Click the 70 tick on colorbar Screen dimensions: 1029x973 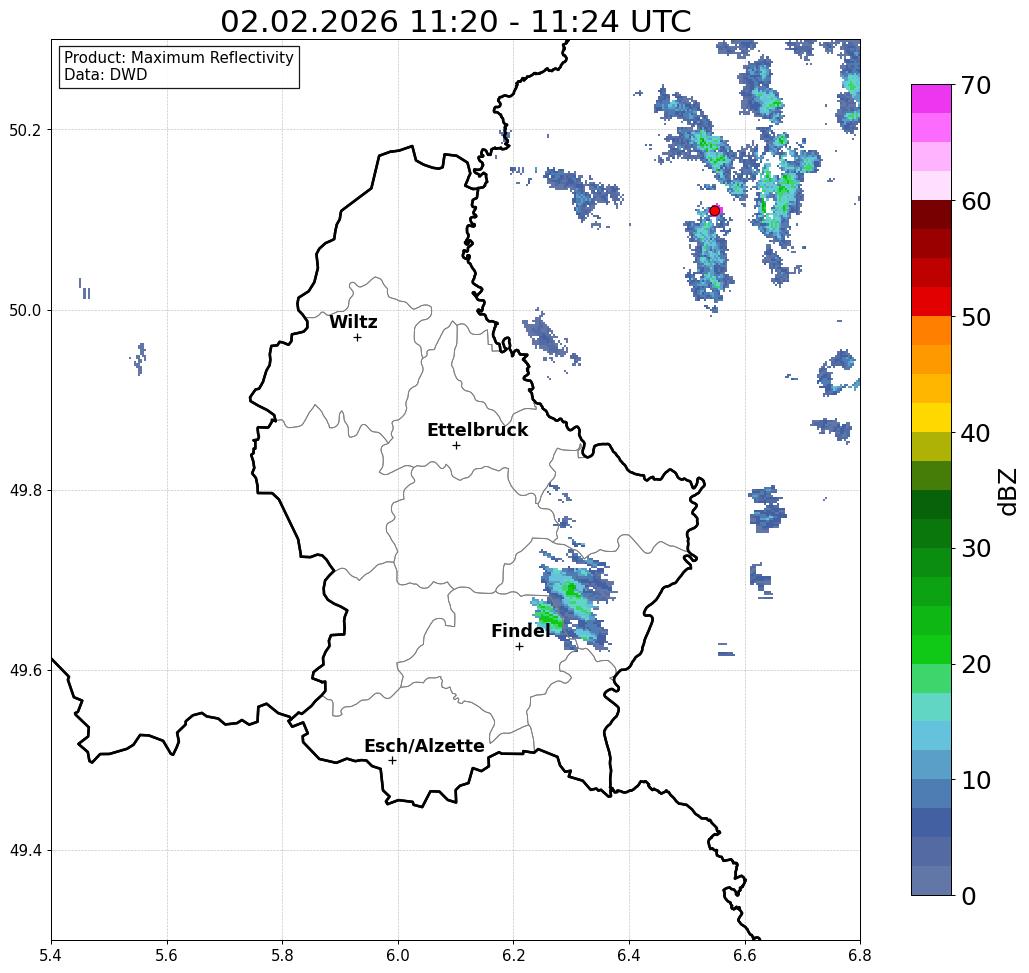975,85
